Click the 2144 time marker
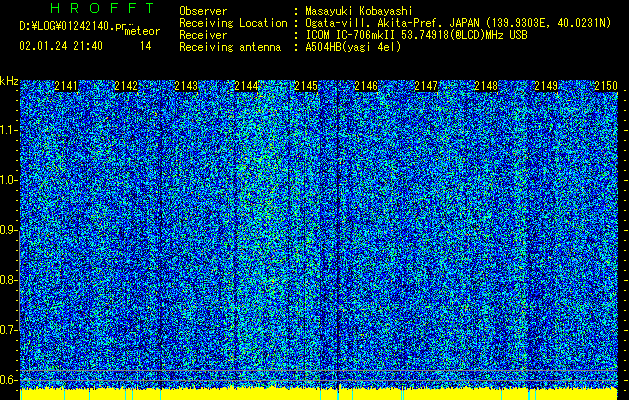 pyautogui.click(x=246, y=86)
